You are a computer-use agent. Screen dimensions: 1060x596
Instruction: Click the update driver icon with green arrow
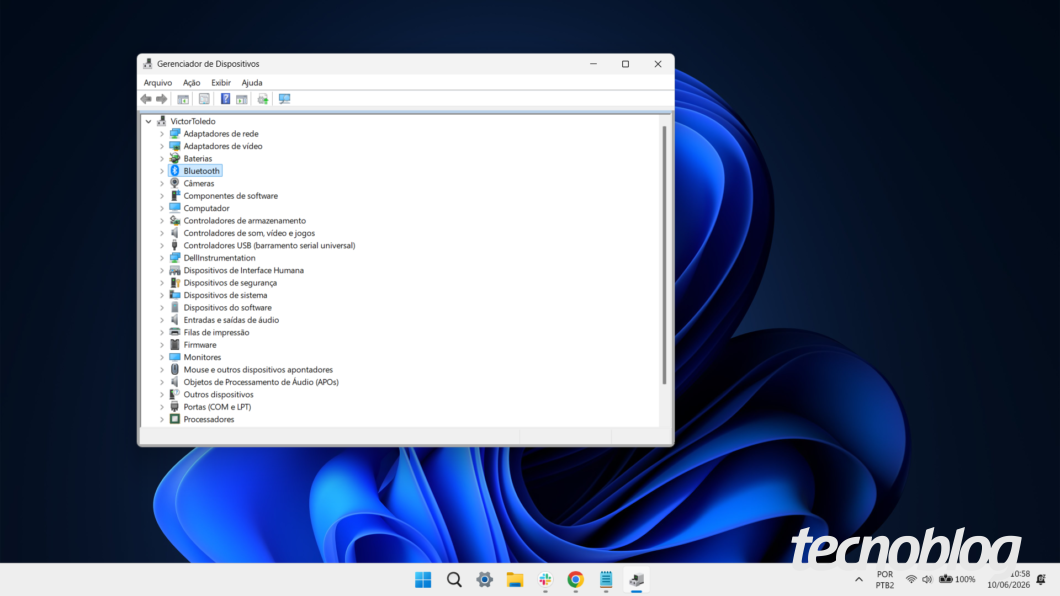263,99
